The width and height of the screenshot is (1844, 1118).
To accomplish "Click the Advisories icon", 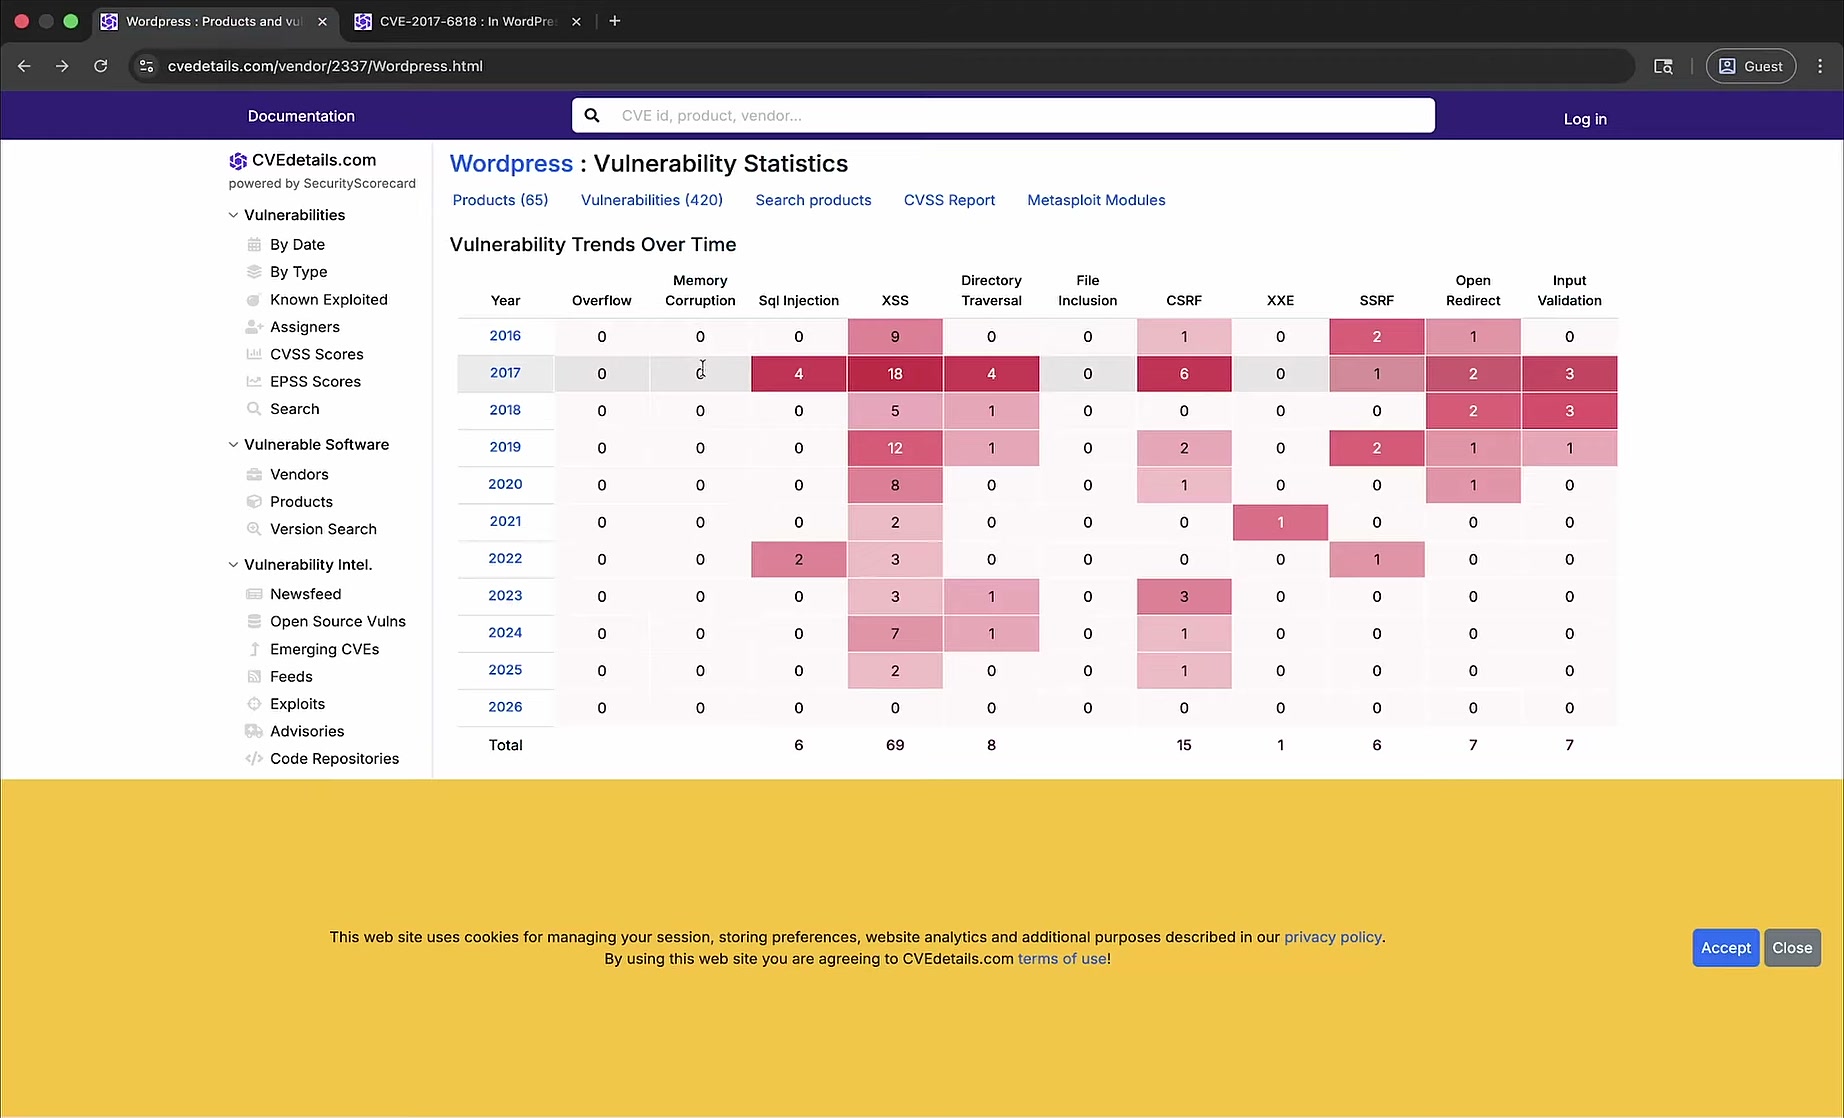I will 254,731.
